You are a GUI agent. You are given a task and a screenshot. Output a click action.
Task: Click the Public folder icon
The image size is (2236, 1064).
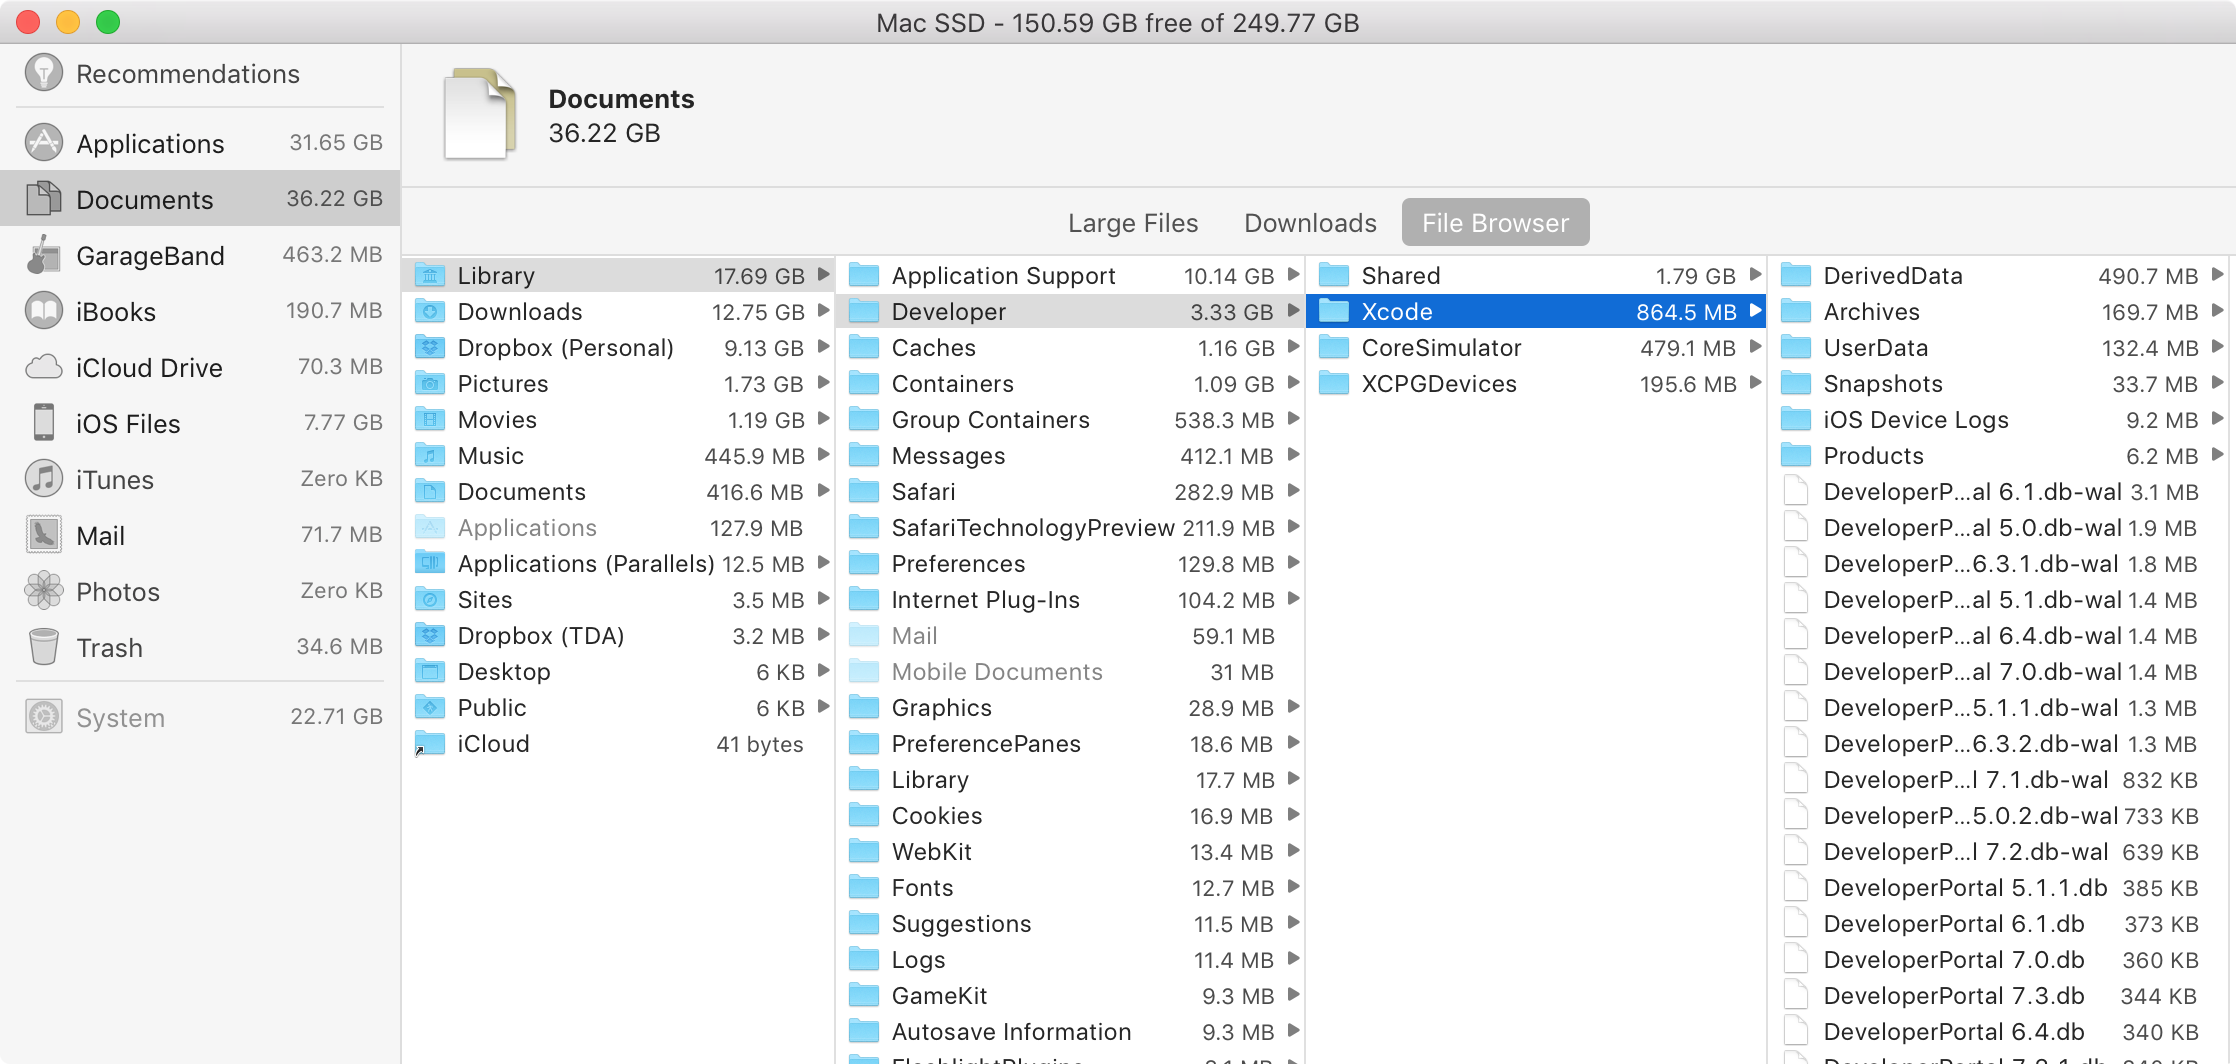430,708
